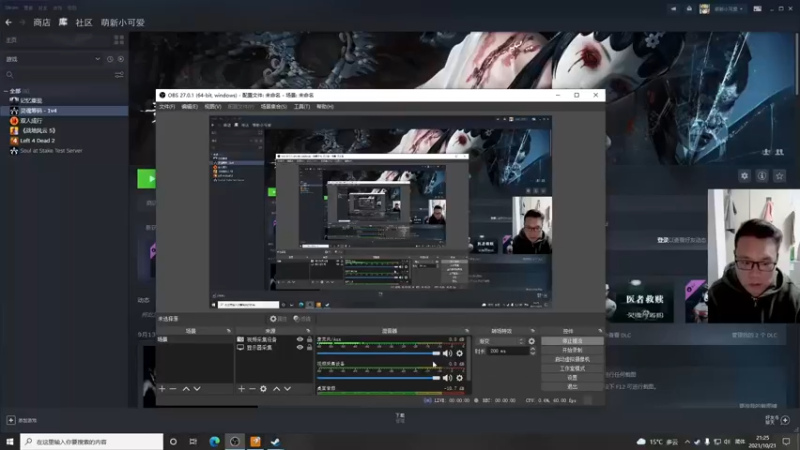Viewport: 800px width, 450px height.
Task: Open game info icon on Steam page
Action: pyautogui.click(x=762, y=176)
